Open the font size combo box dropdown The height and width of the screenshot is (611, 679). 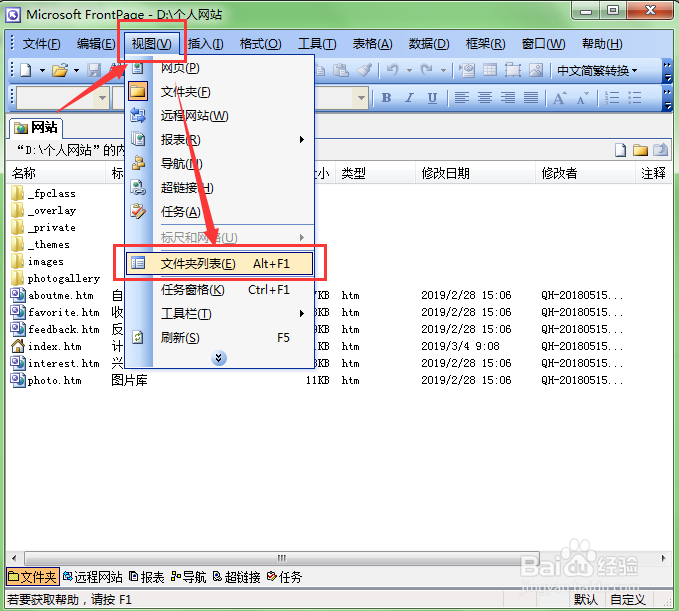361,98
